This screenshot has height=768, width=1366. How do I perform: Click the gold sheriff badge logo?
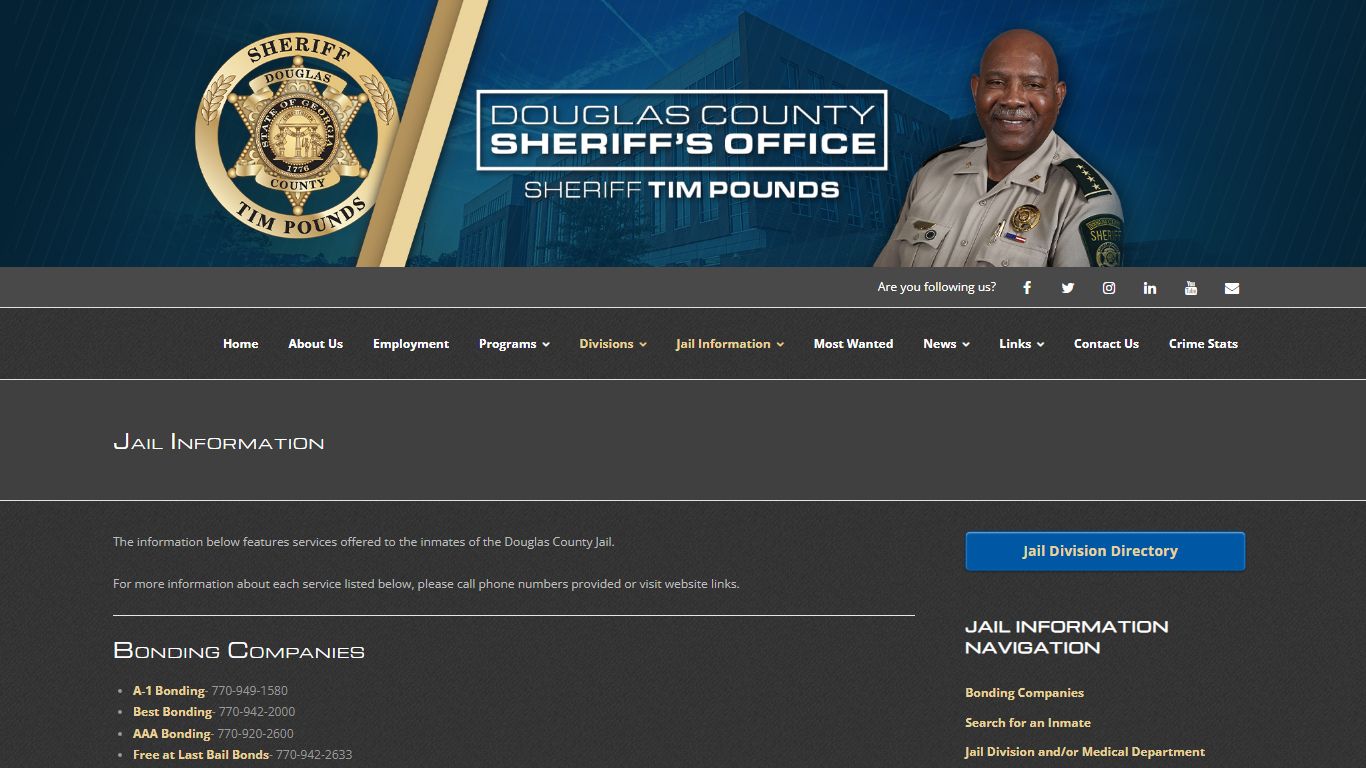pyautogui.click(x=297, y=134)
